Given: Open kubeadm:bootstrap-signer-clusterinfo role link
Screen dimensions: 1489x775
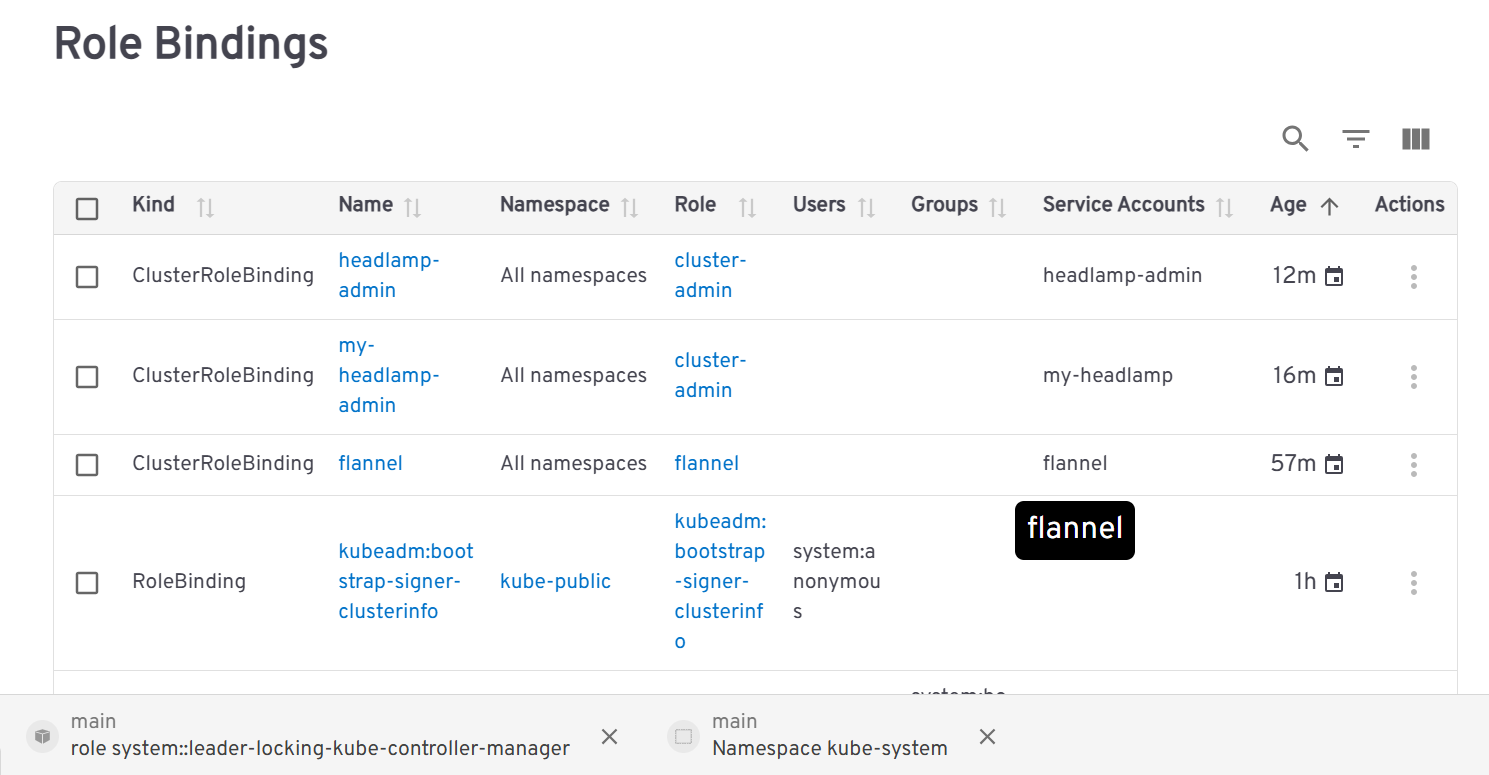Looking at the screenshot, I should [x=720, y=581].
